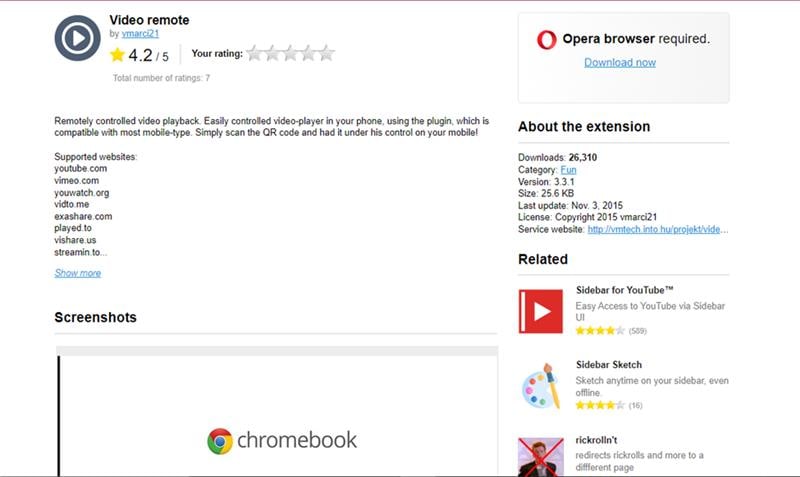800x477 pixels.
Task: Click the Video remote extension play icon
Action: point(77,37)
